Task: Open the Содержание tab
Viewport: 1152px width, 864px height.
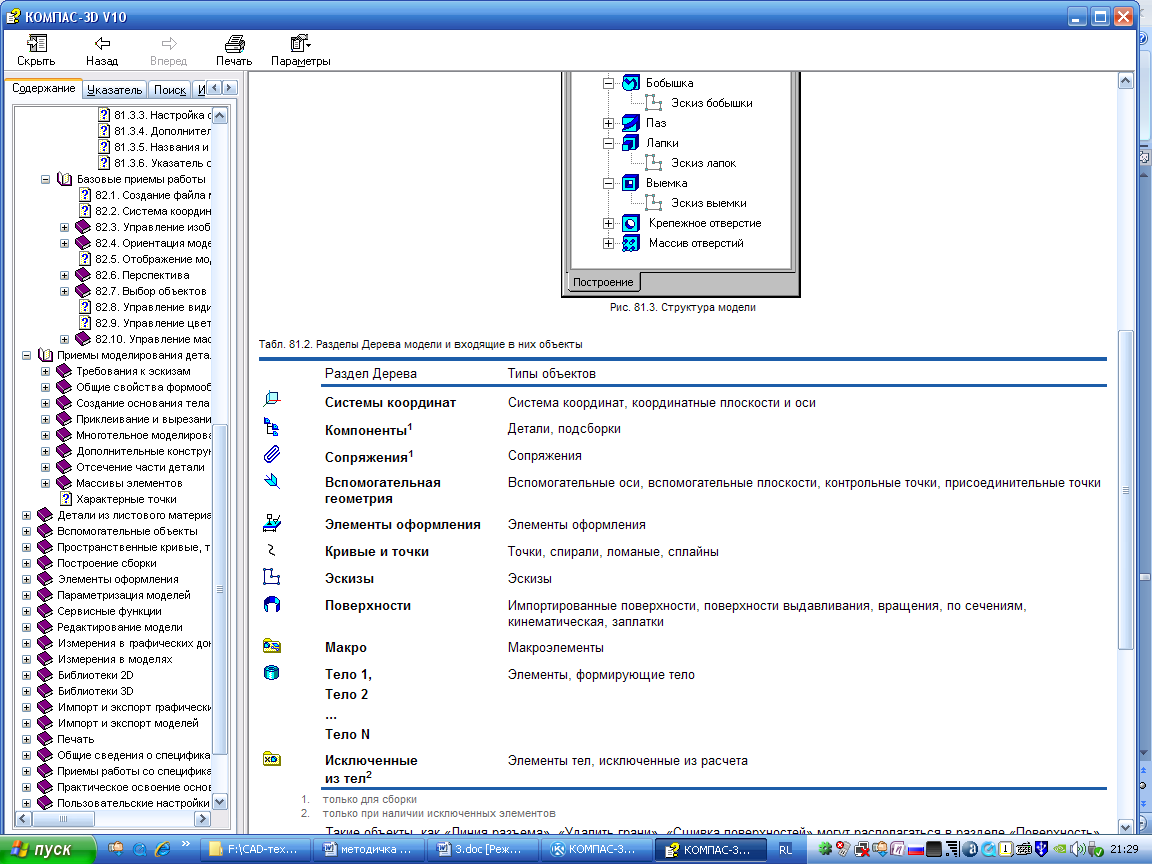Action: pyautogui.click(x=43, y=88)
